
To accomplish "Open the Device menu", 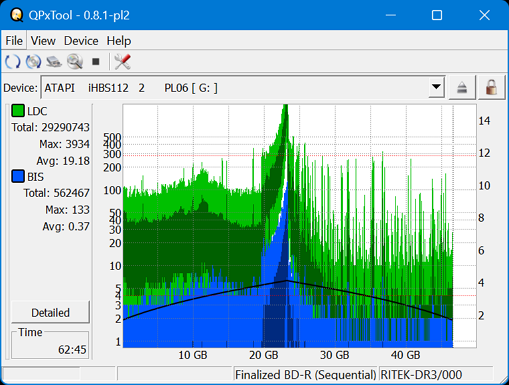I will 81,41.
